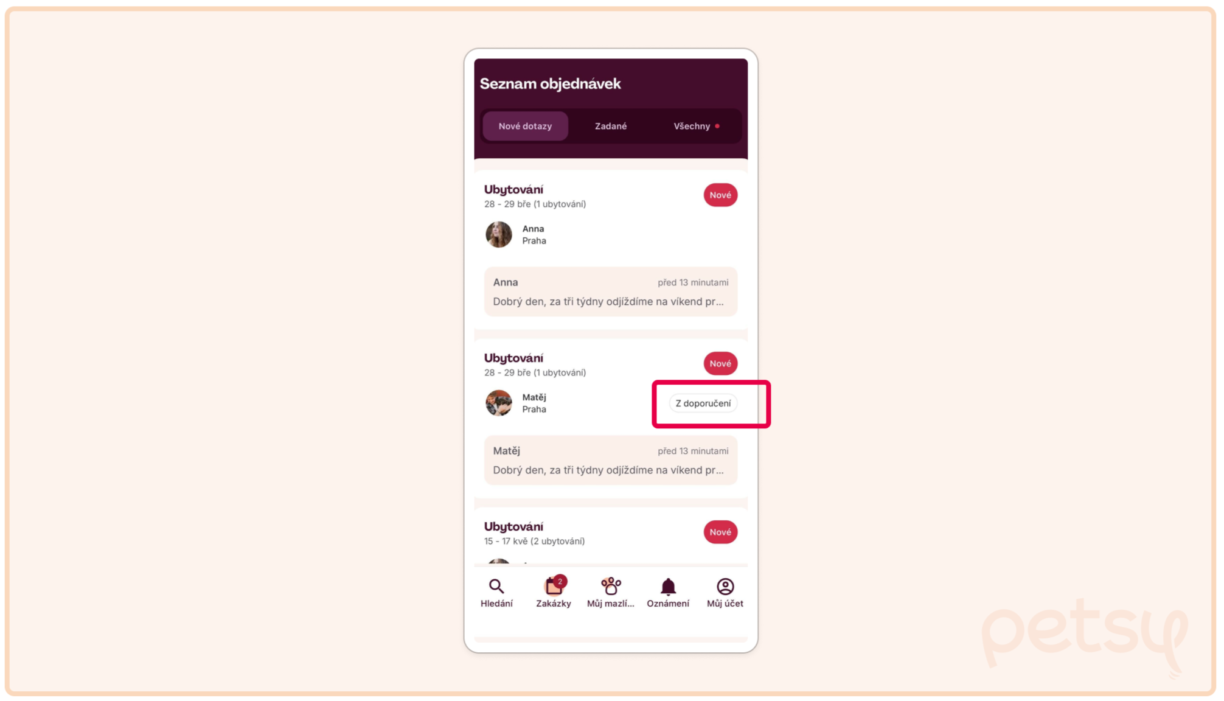Screen dimensions: 1224x701
Task: Click Anna's profile avatar
Action: click(499, 234)
